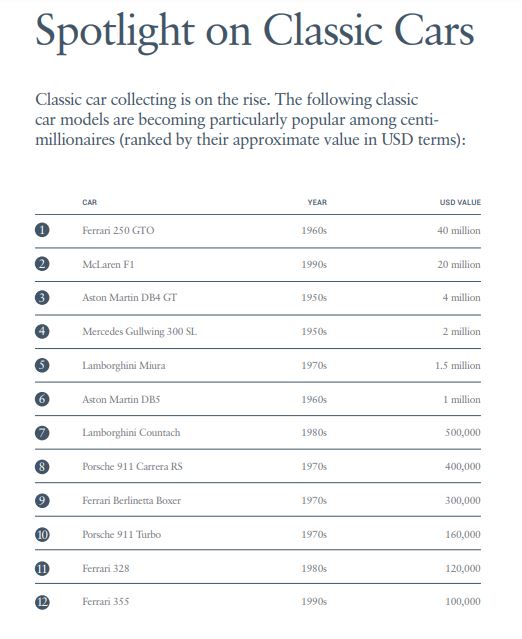Click the 100,000 value for Ferrari 355

[x=463, y=601]
